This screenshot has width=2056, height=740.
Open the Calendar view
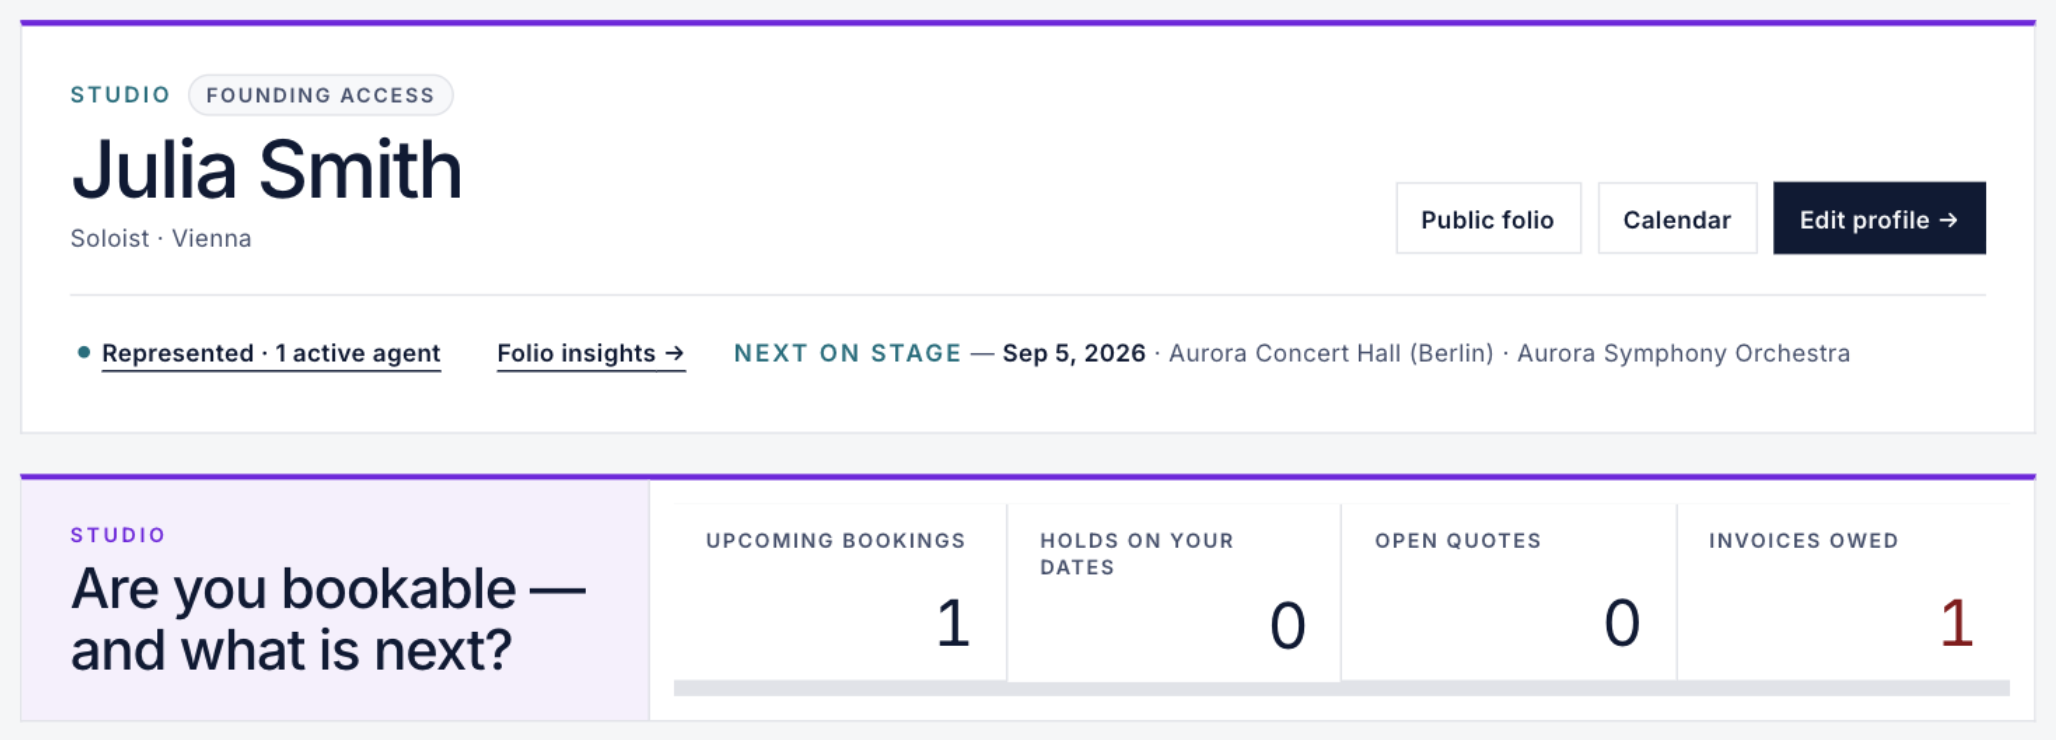[1677, 218]
